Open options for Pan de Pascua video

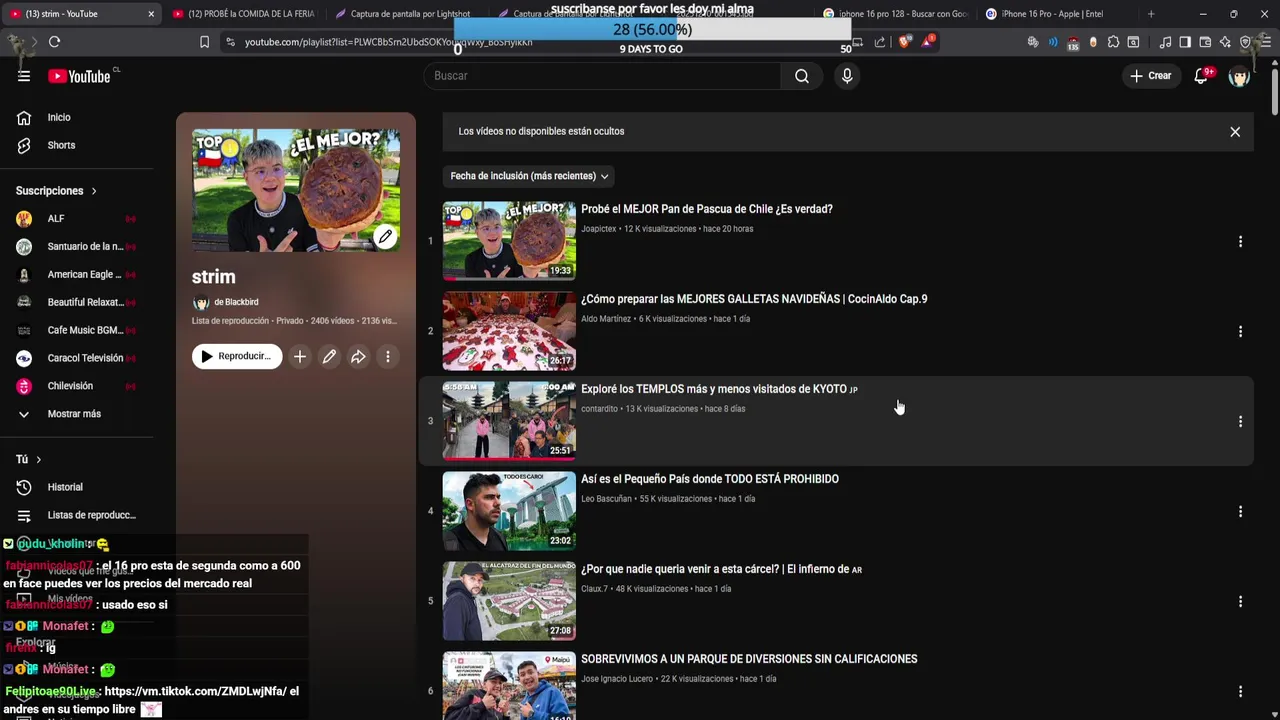tap(1240, 242)
